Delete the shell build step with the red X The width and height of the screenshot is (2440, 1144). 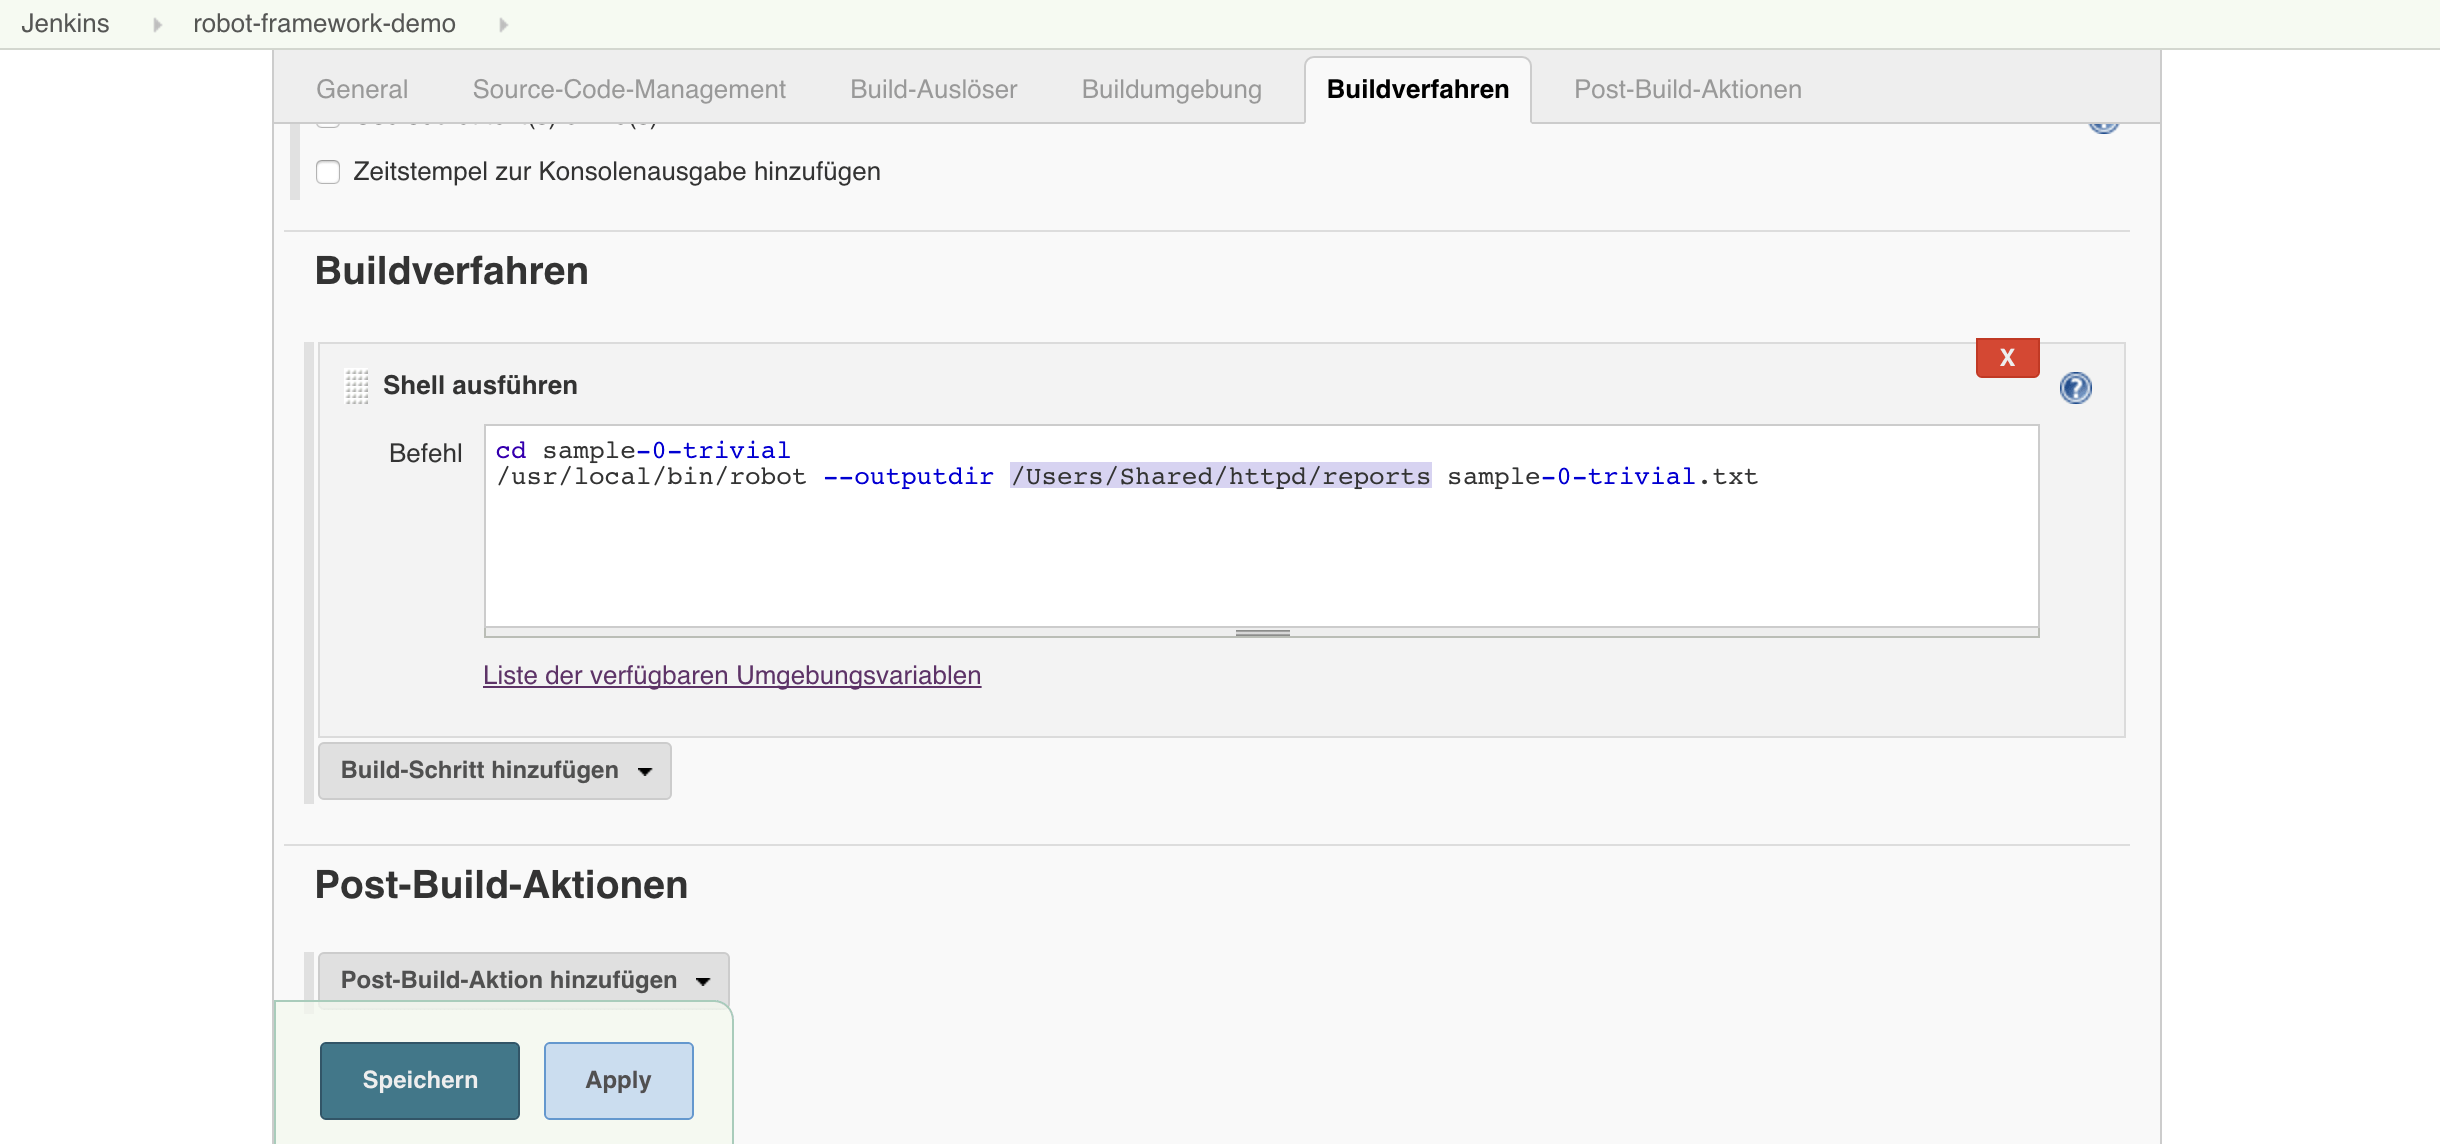[2006, 358]
